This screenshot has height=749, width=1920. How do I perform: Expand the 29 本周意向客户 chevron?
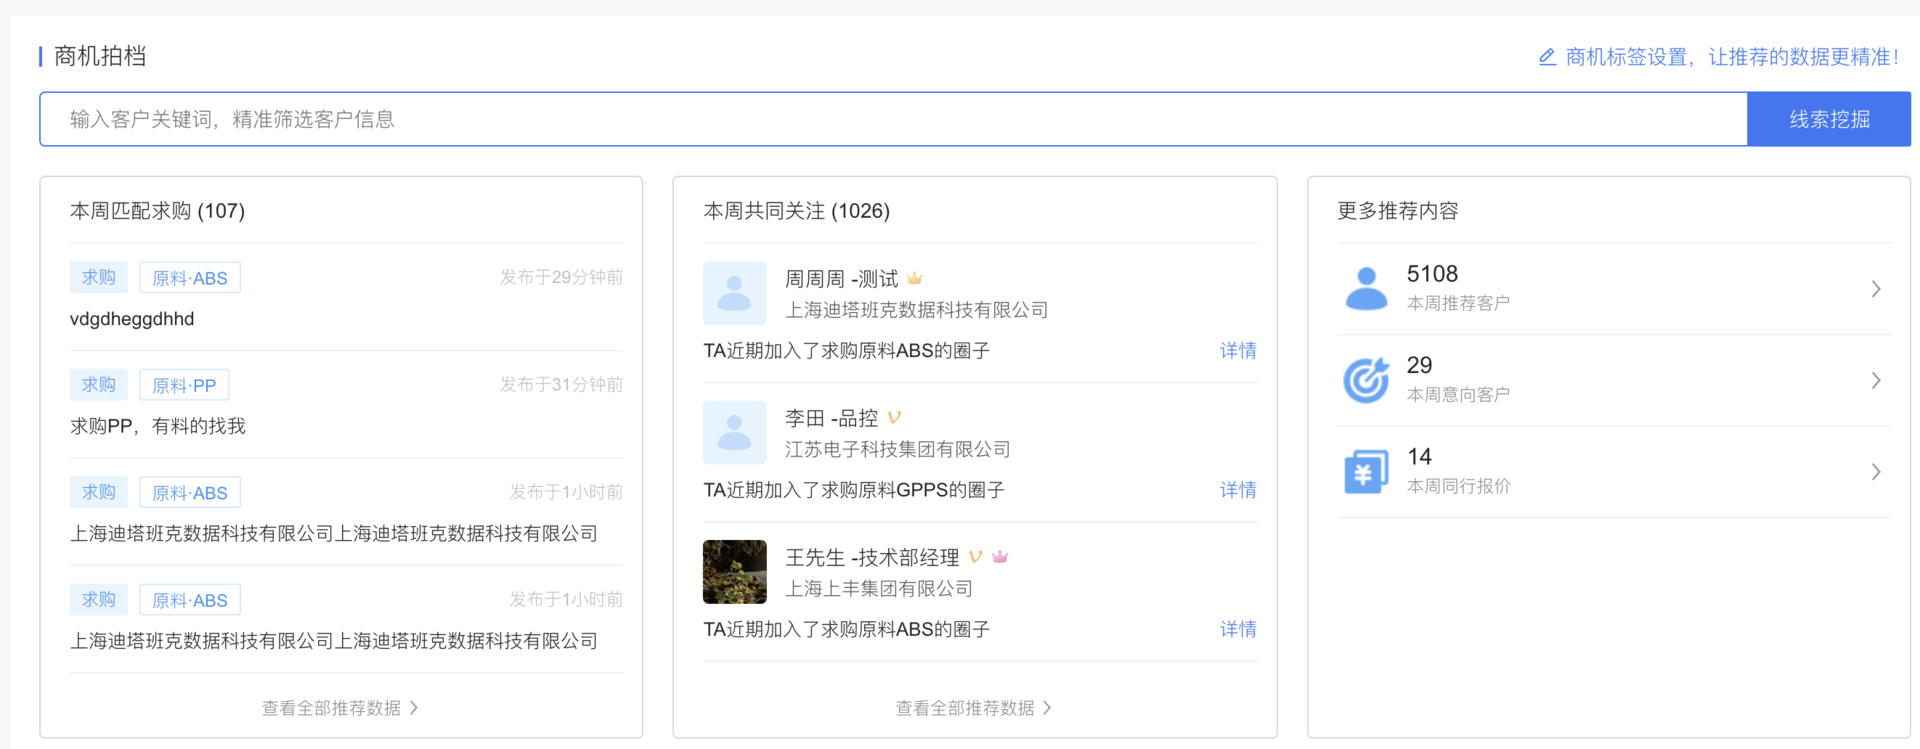(x=1876, y=380)
